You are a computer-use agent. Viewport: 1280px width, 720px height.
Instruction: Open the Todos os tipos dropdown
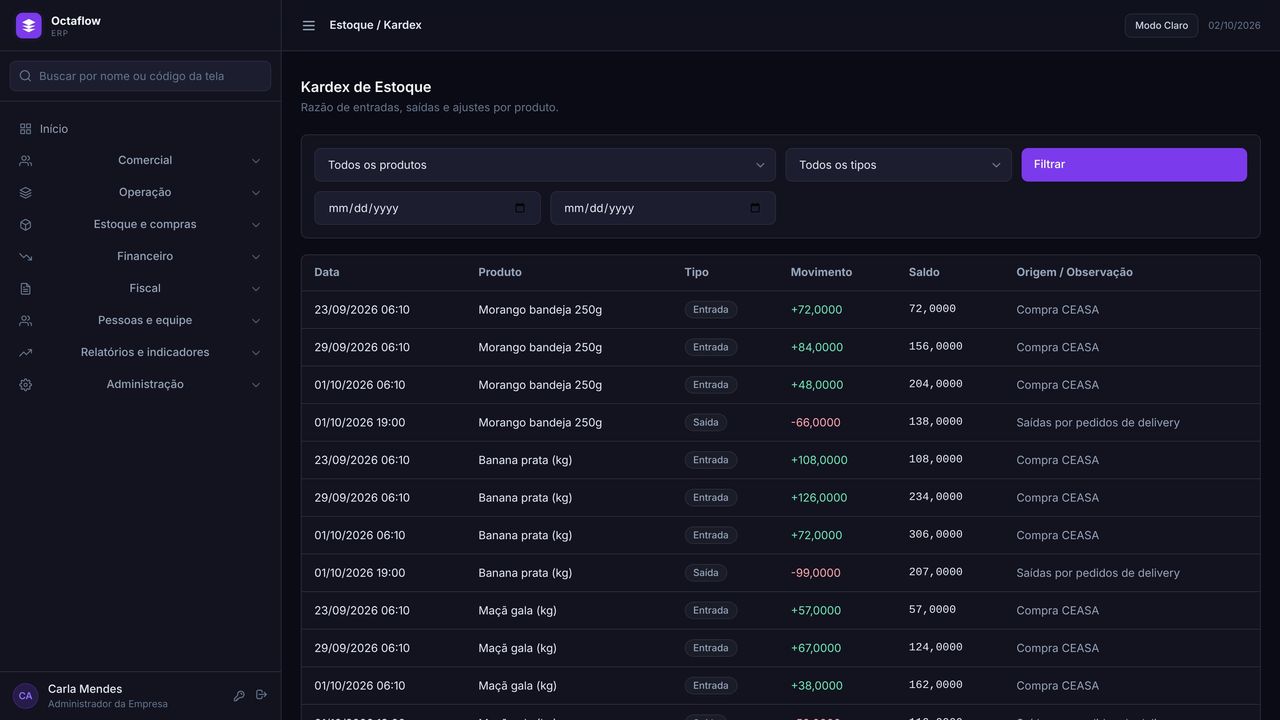click(898, 165)
